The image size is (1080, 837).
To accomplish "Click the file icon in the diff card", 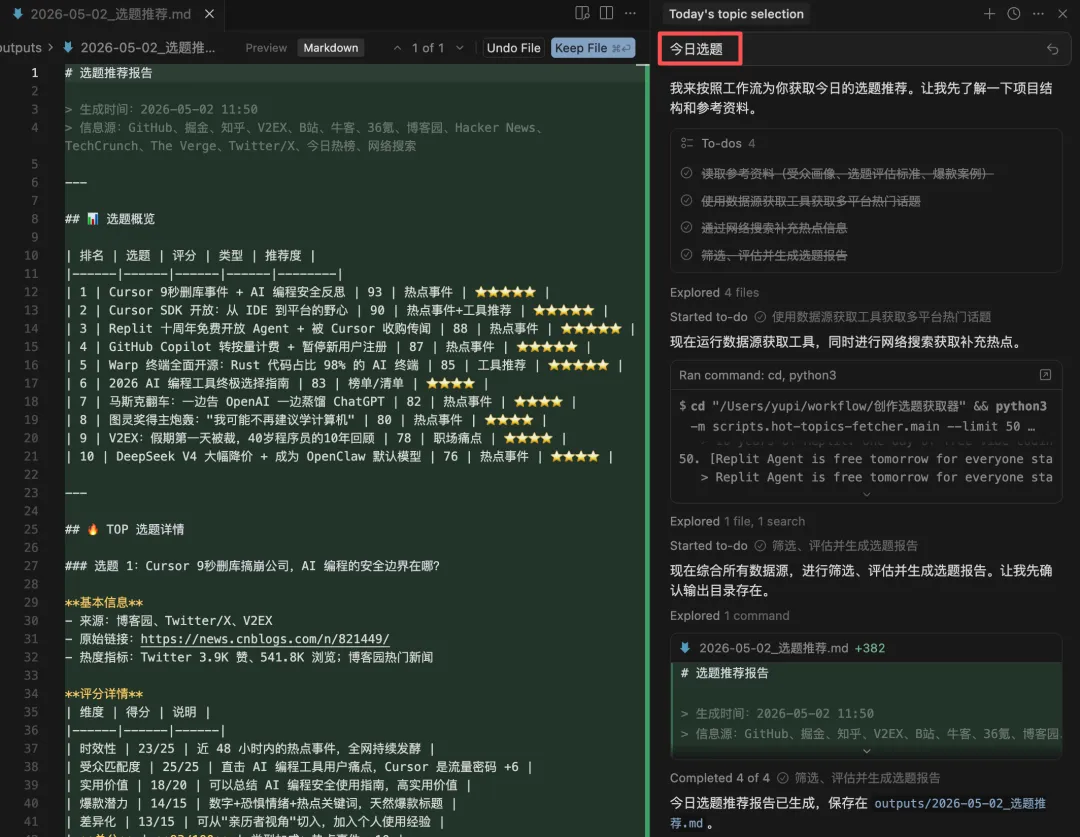I will coord(685,648).
